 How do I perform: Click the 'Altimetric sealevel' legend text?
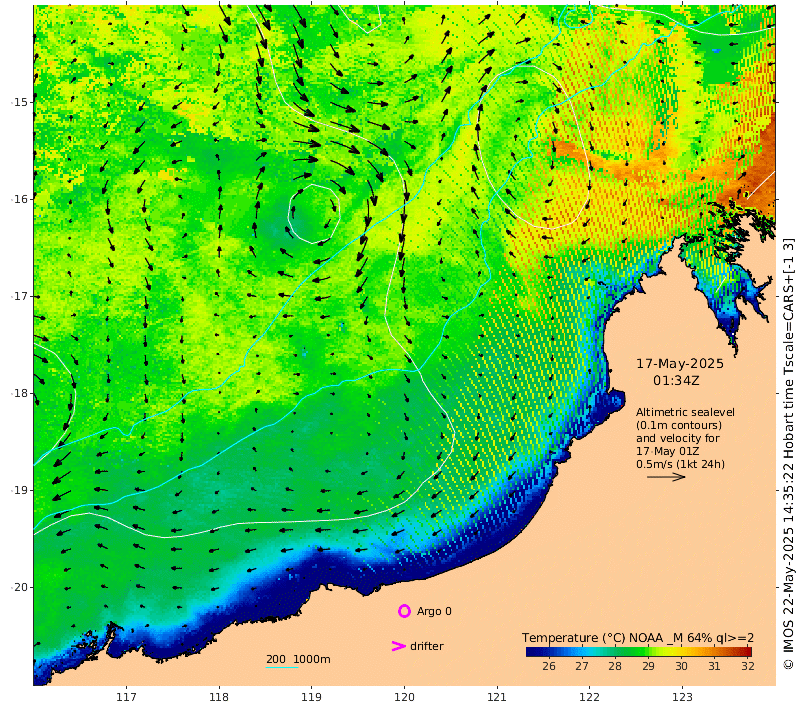(685, 412)
